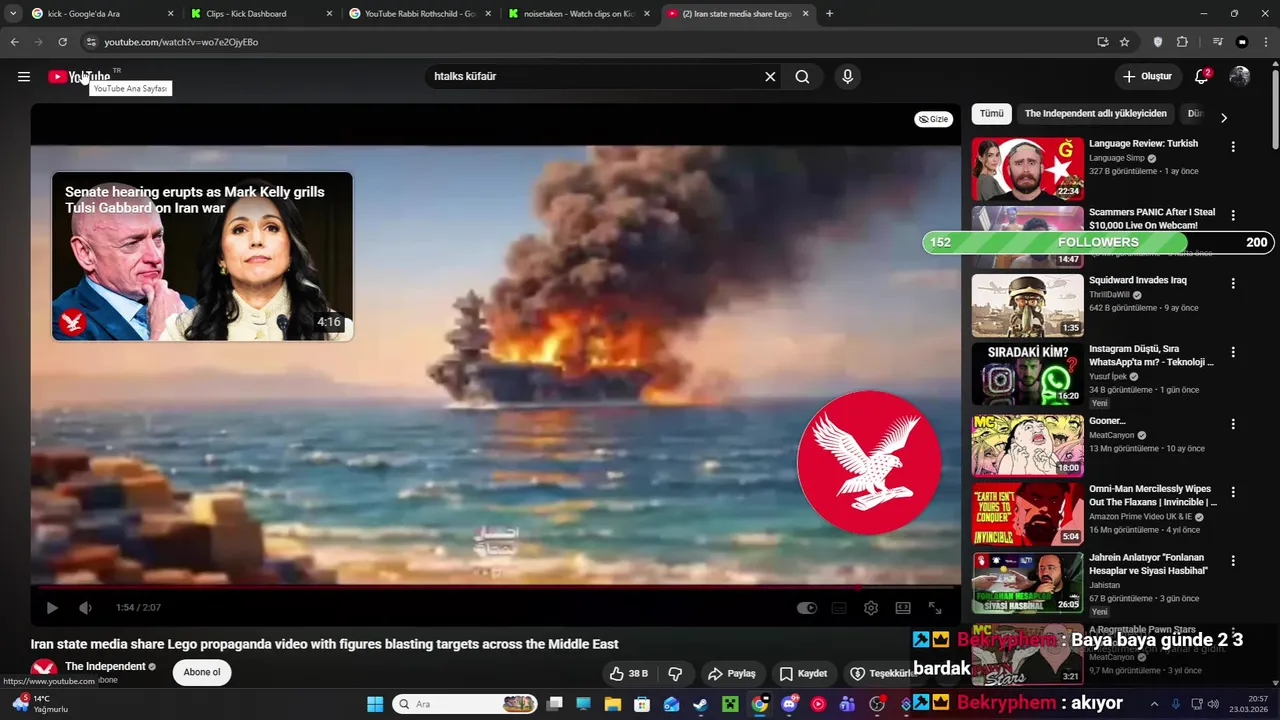Mute the video volume
Viewport: 1280px width, 720px height.
[86, 608]
